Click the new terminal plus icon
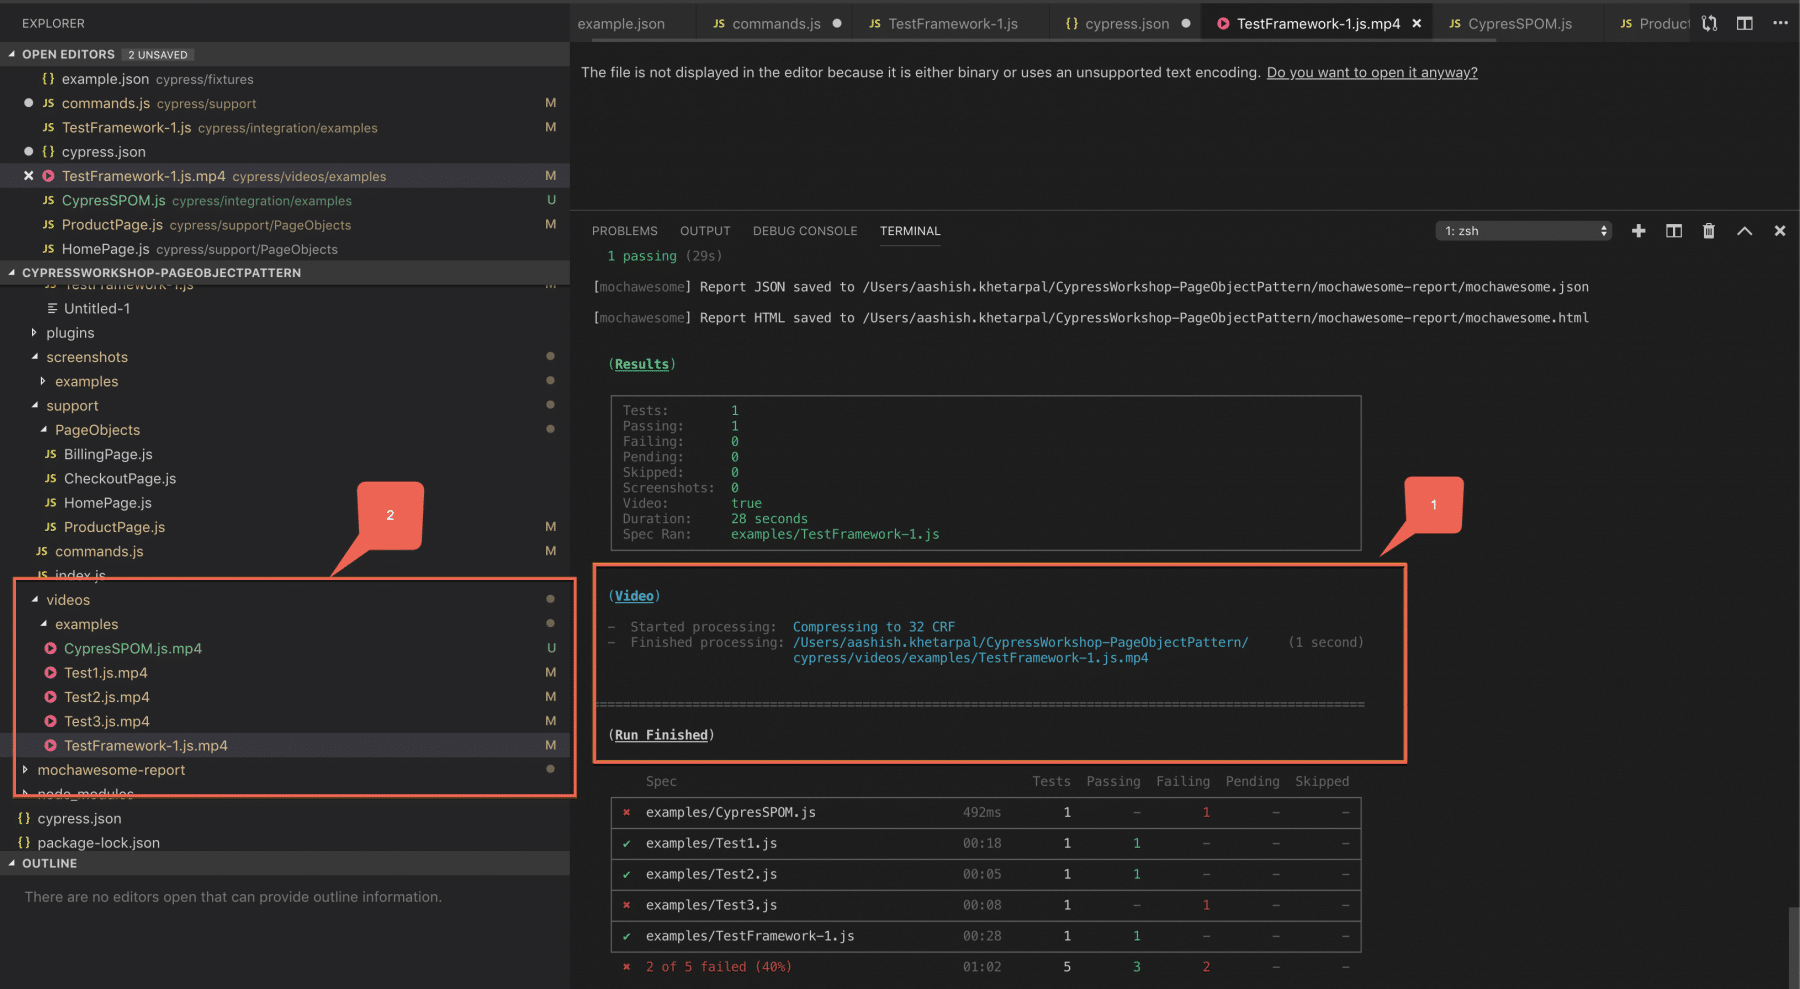Viewport: 1800px width, 989px height. 1638,231
